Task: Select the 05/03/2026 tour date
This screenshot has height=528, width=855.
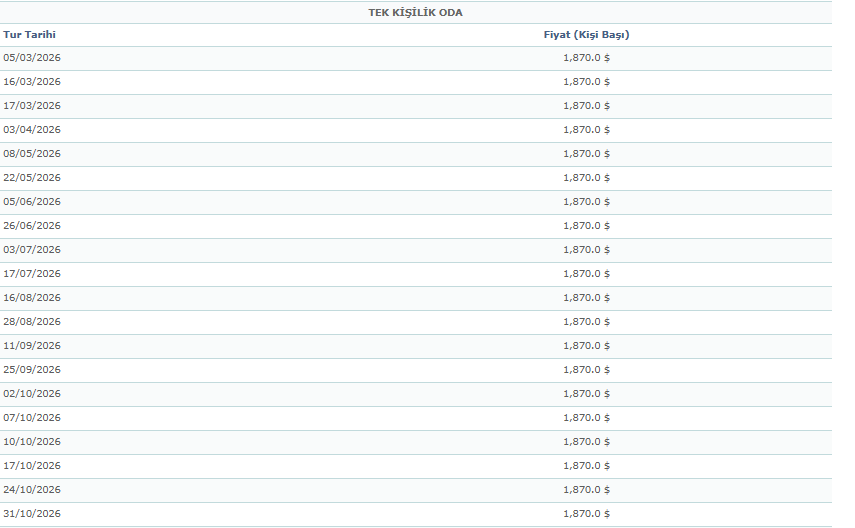Action: (32, 58)
